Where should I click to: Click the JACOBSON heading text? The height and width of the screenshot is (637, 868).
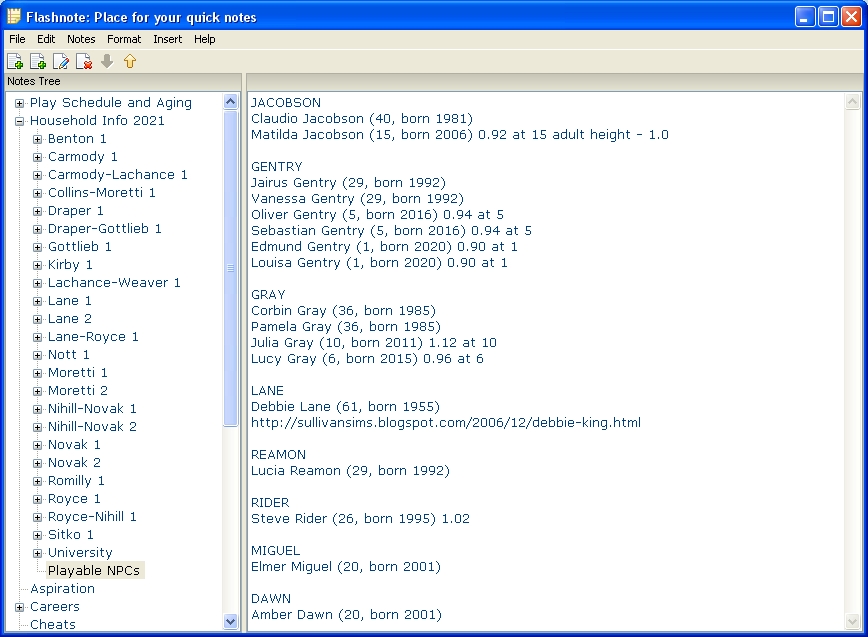286,103
